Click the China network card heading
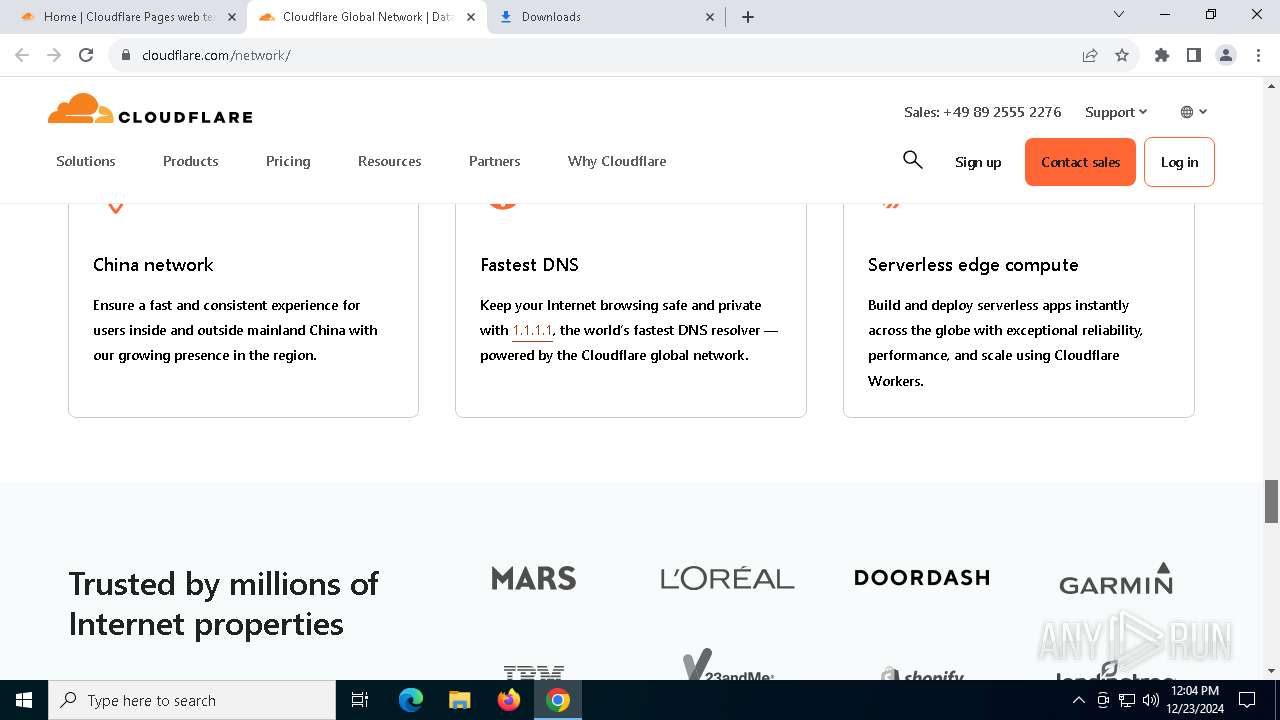This screenshot has width=1280, height=720. pos(153,265)
